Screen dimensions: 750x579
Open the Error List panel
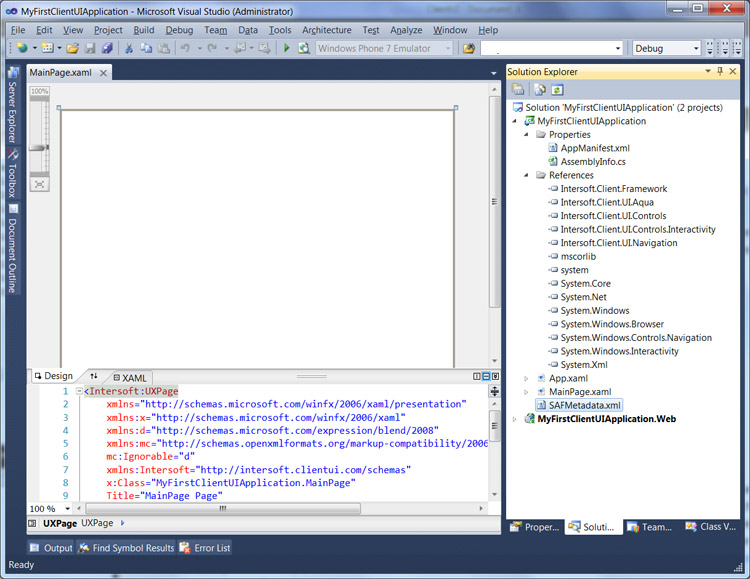click(x=206, y=548)
